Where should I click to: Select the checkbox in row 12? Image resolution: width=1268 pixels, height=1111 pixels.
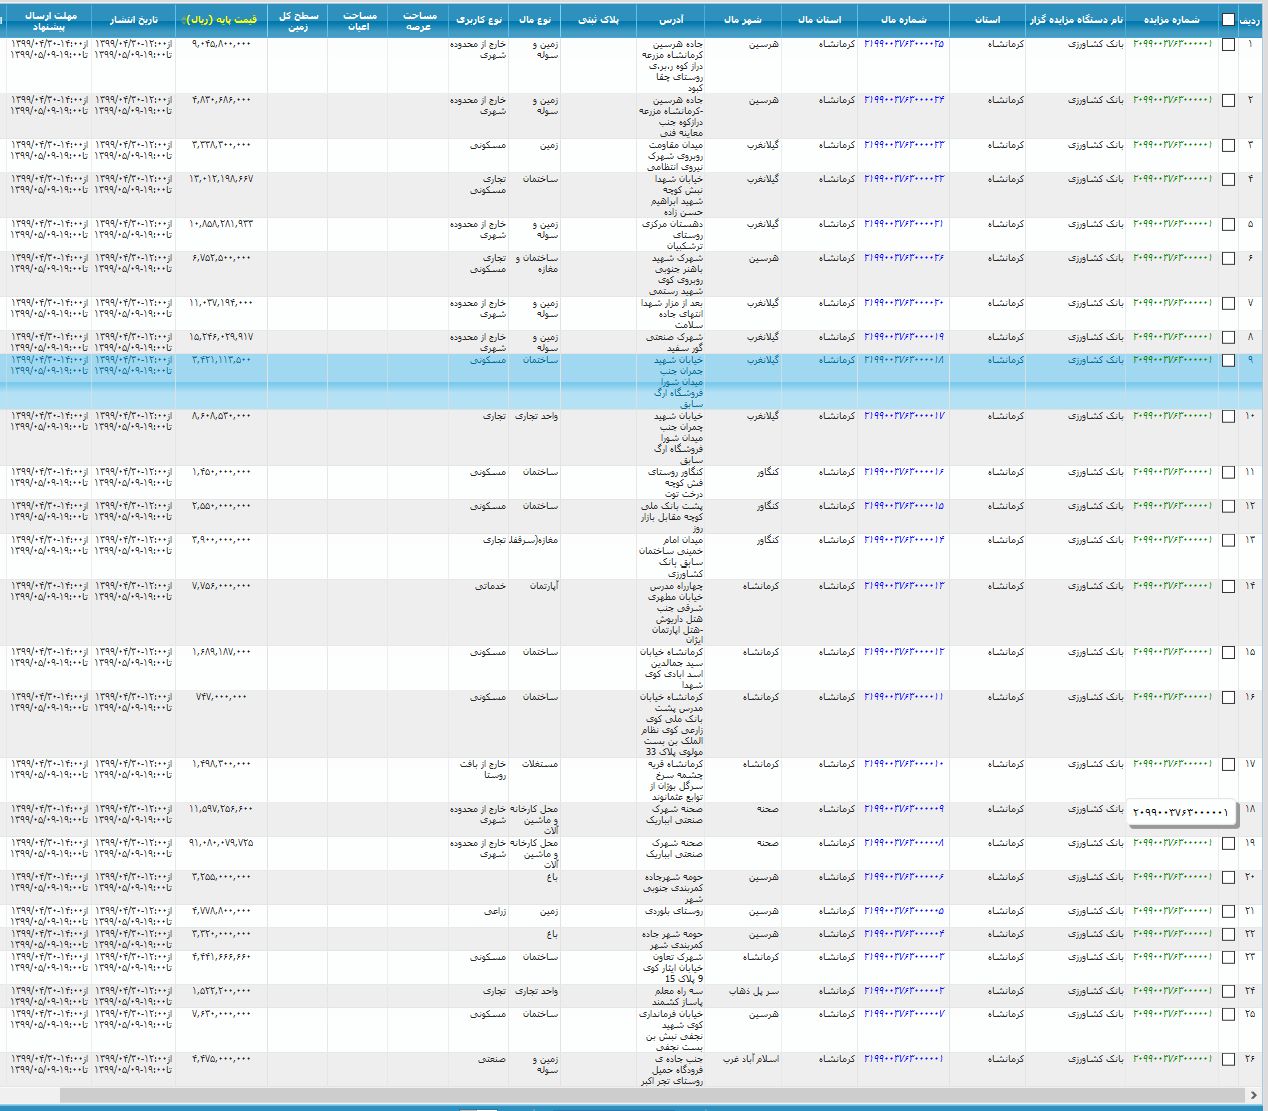1228,506
